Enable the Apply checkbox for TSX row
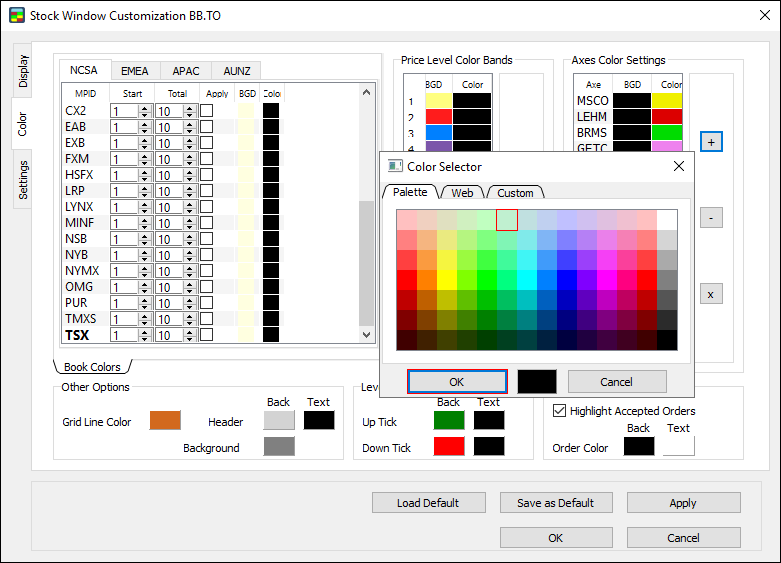The width and height of the screenshot is (781, 563). coord(206,335)
